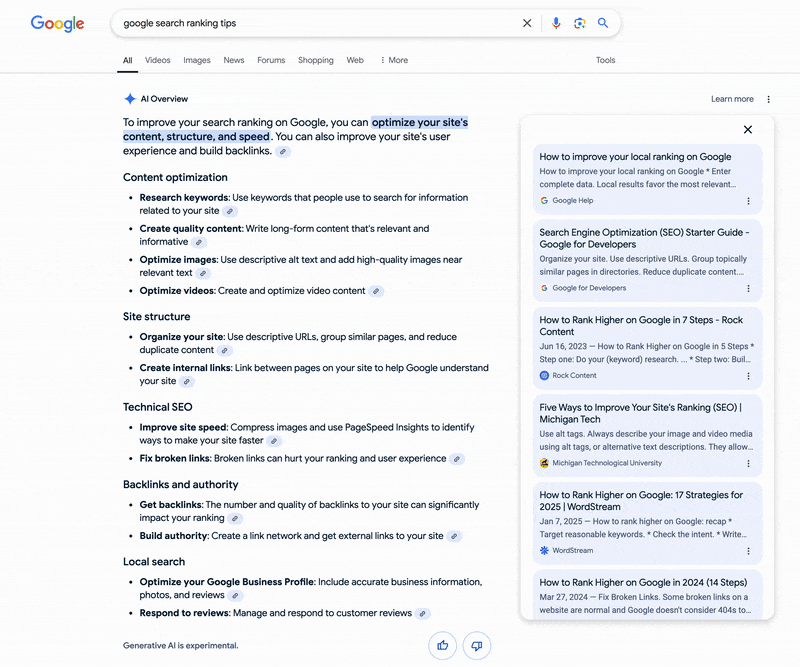Image resolution: width=800 pixels, height=667 pixels.
Task: Open source link for Create internal links
Action: tap(187, 382)
